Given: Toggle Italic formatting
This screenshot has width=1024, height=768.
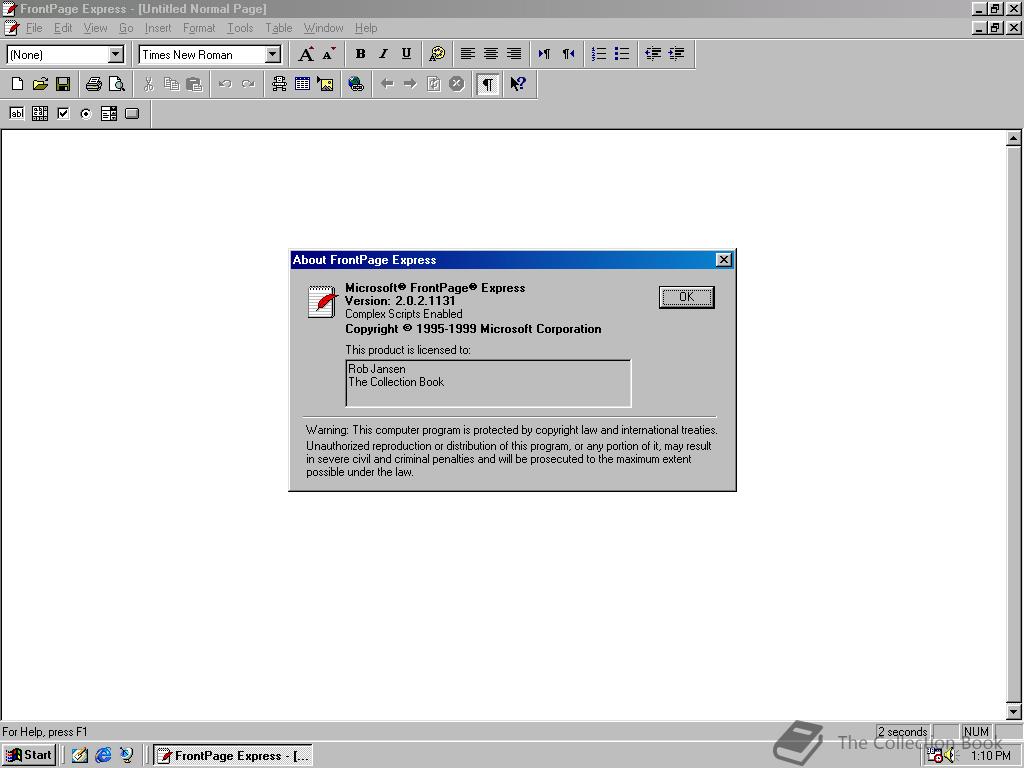Looking at the screenshot, I should click(383, 54).
